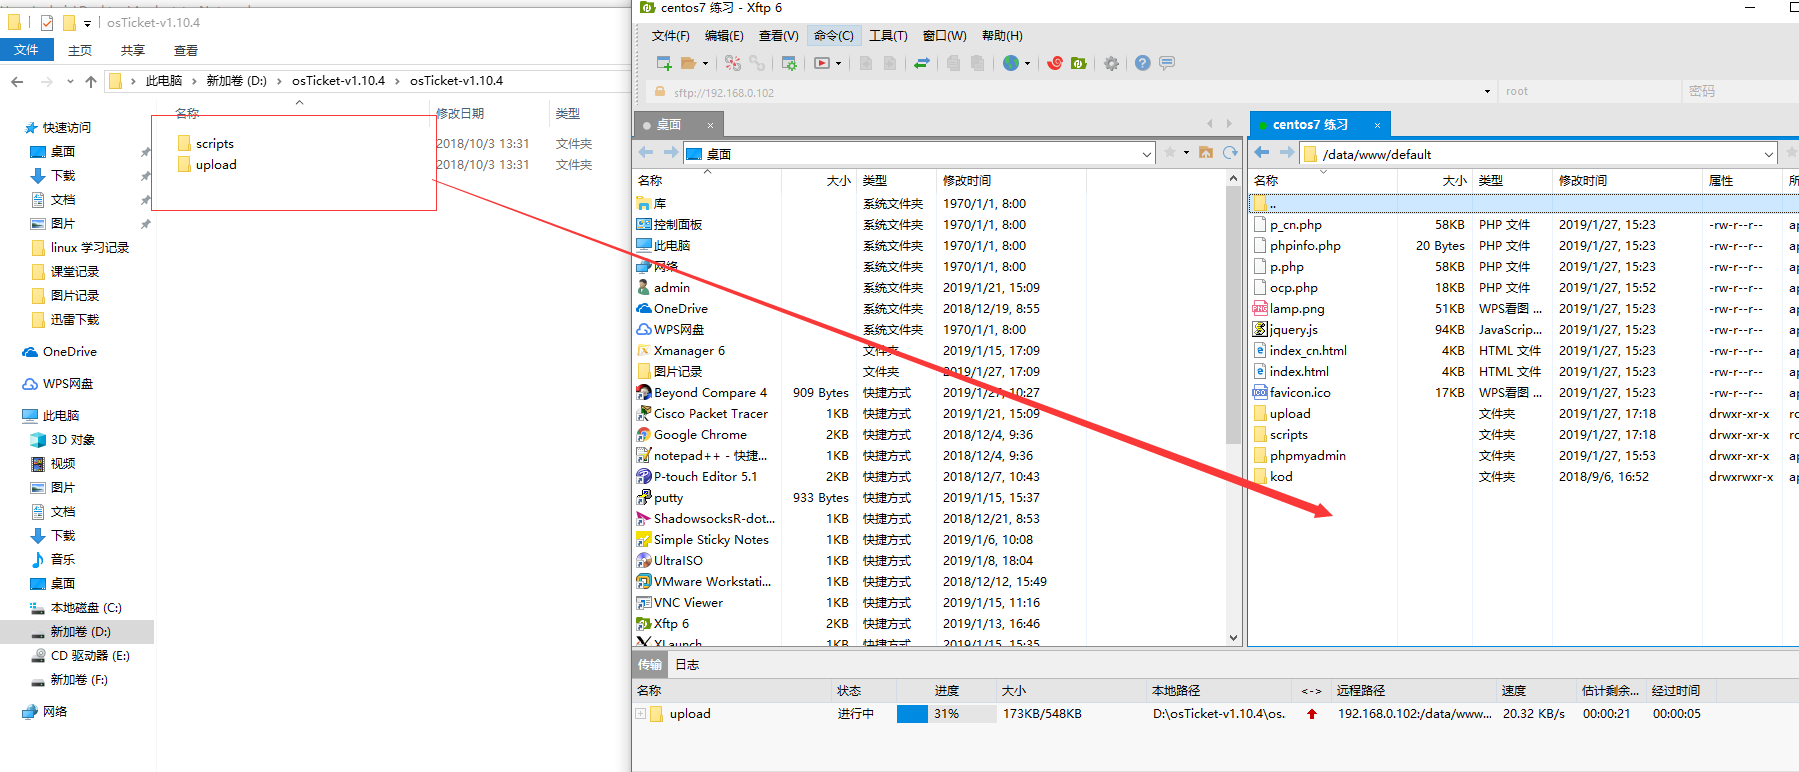Refresh the local desktop pane
Image resolution: width=1799 pixels, height=772 pixels.
pyautogui.click(x=1230, y=153)
